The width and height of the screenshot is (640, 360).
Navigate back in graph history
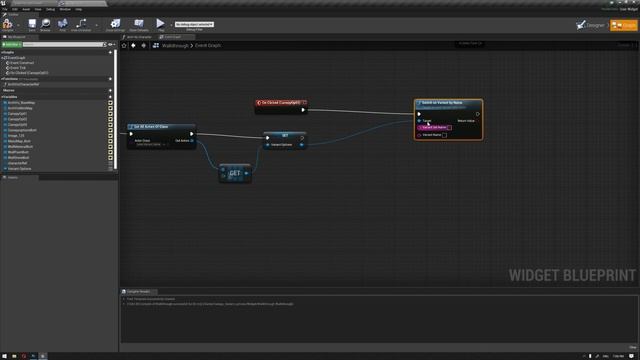133,46
